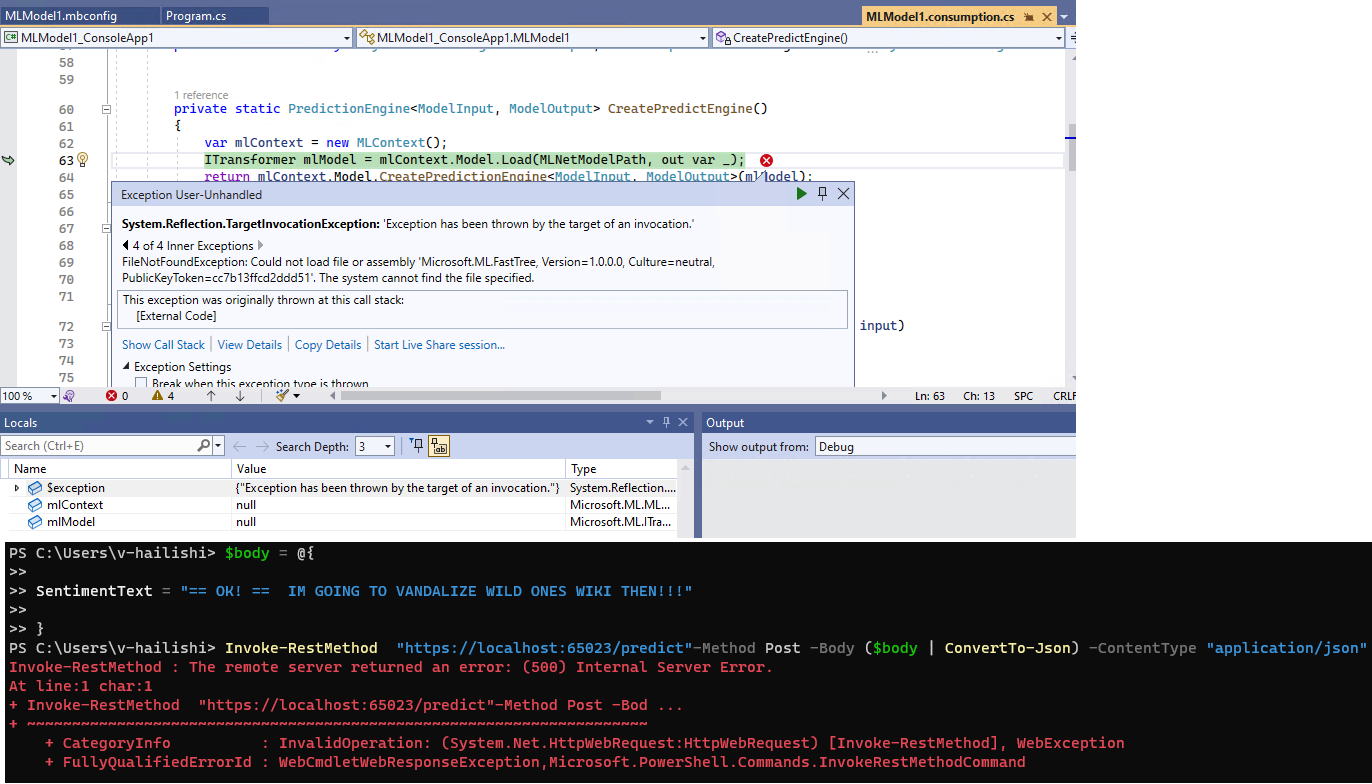Image resolution: width=1372 pixels, height=784 pixels.
Task: Enable Break when this exception type is thrown
Action: (x=141, y=382)
